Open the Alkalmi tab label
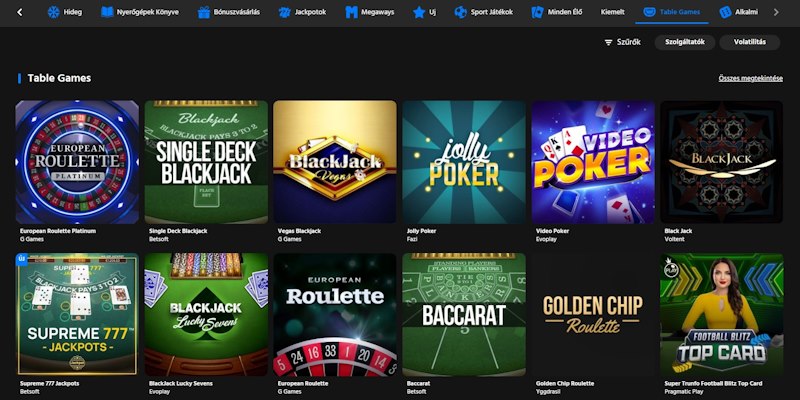This screenshot has height=400, width=800. pos(746,12)
